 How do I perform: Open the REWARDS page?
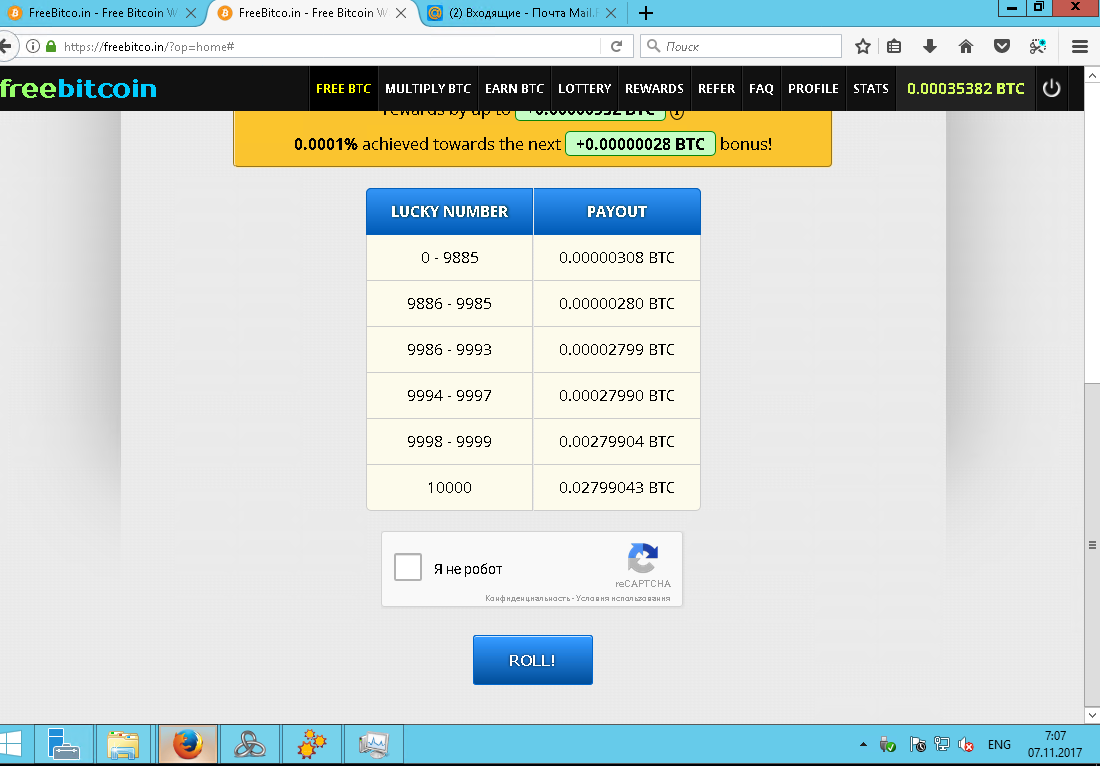[x=654, y=88]
